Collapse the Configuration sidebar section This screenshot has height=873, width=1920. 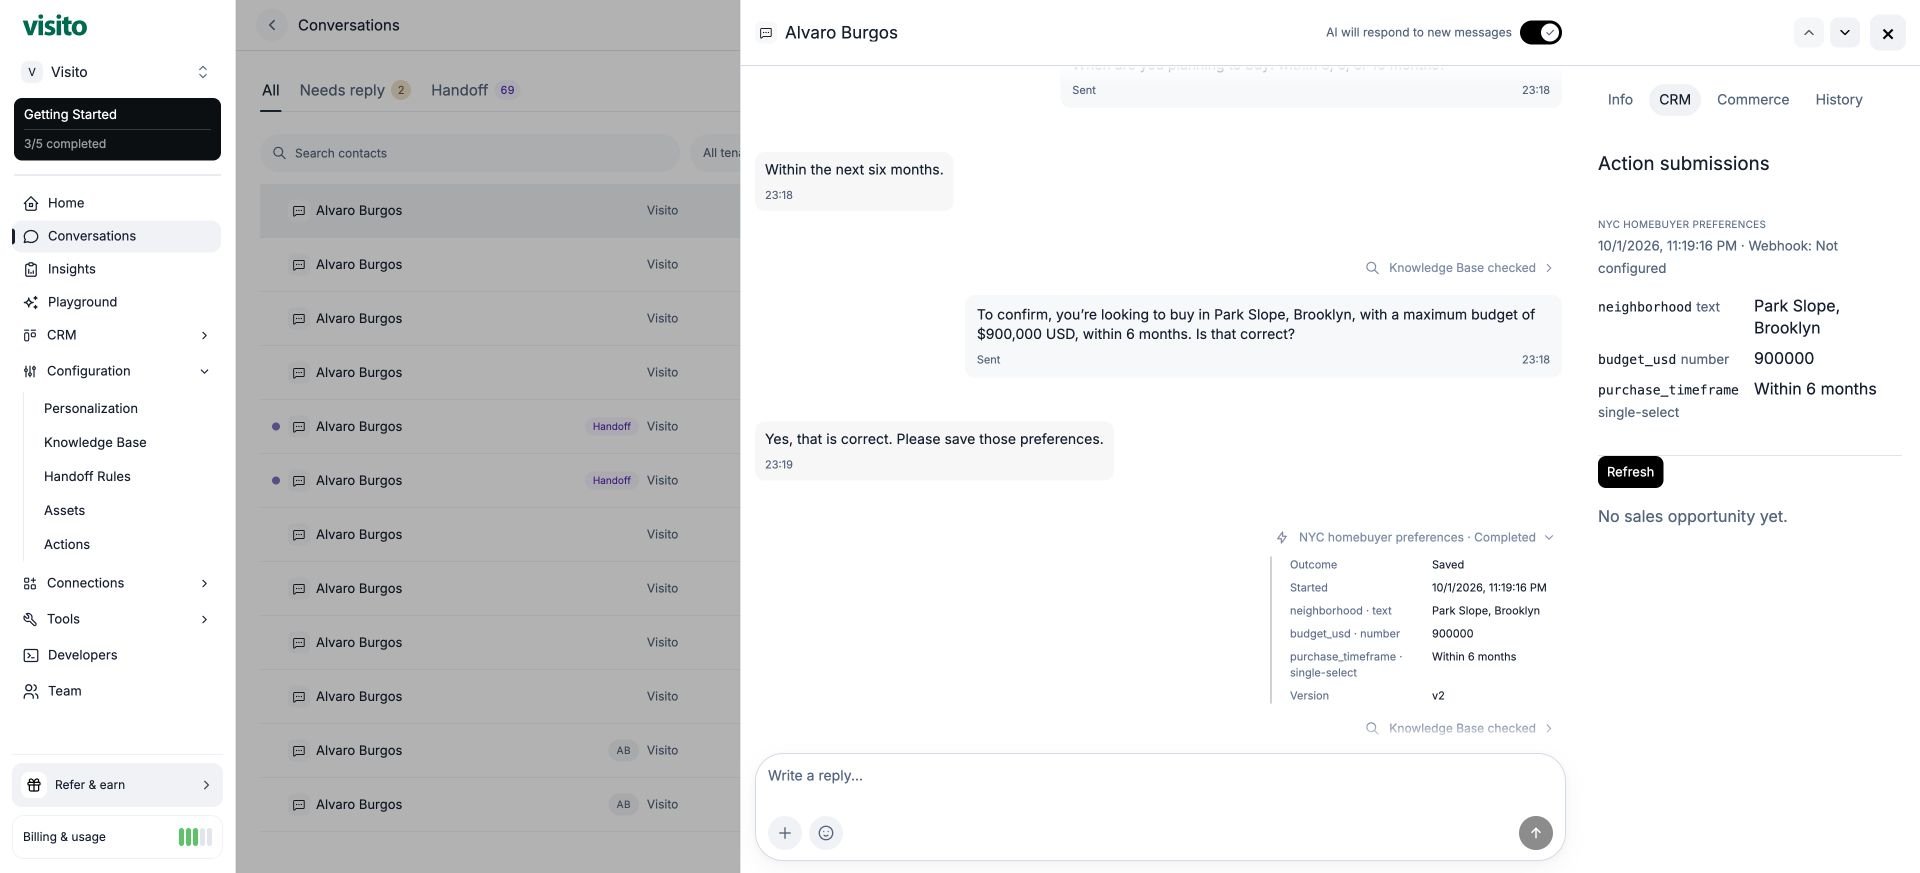point(117,371)
